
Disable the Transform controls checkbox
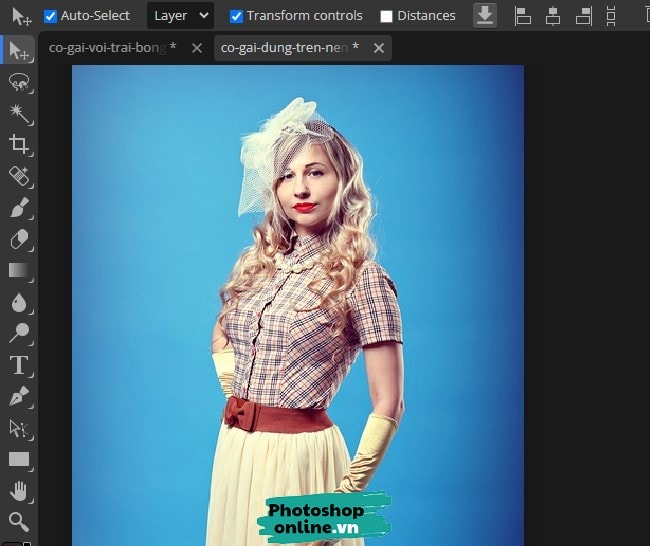236,16
